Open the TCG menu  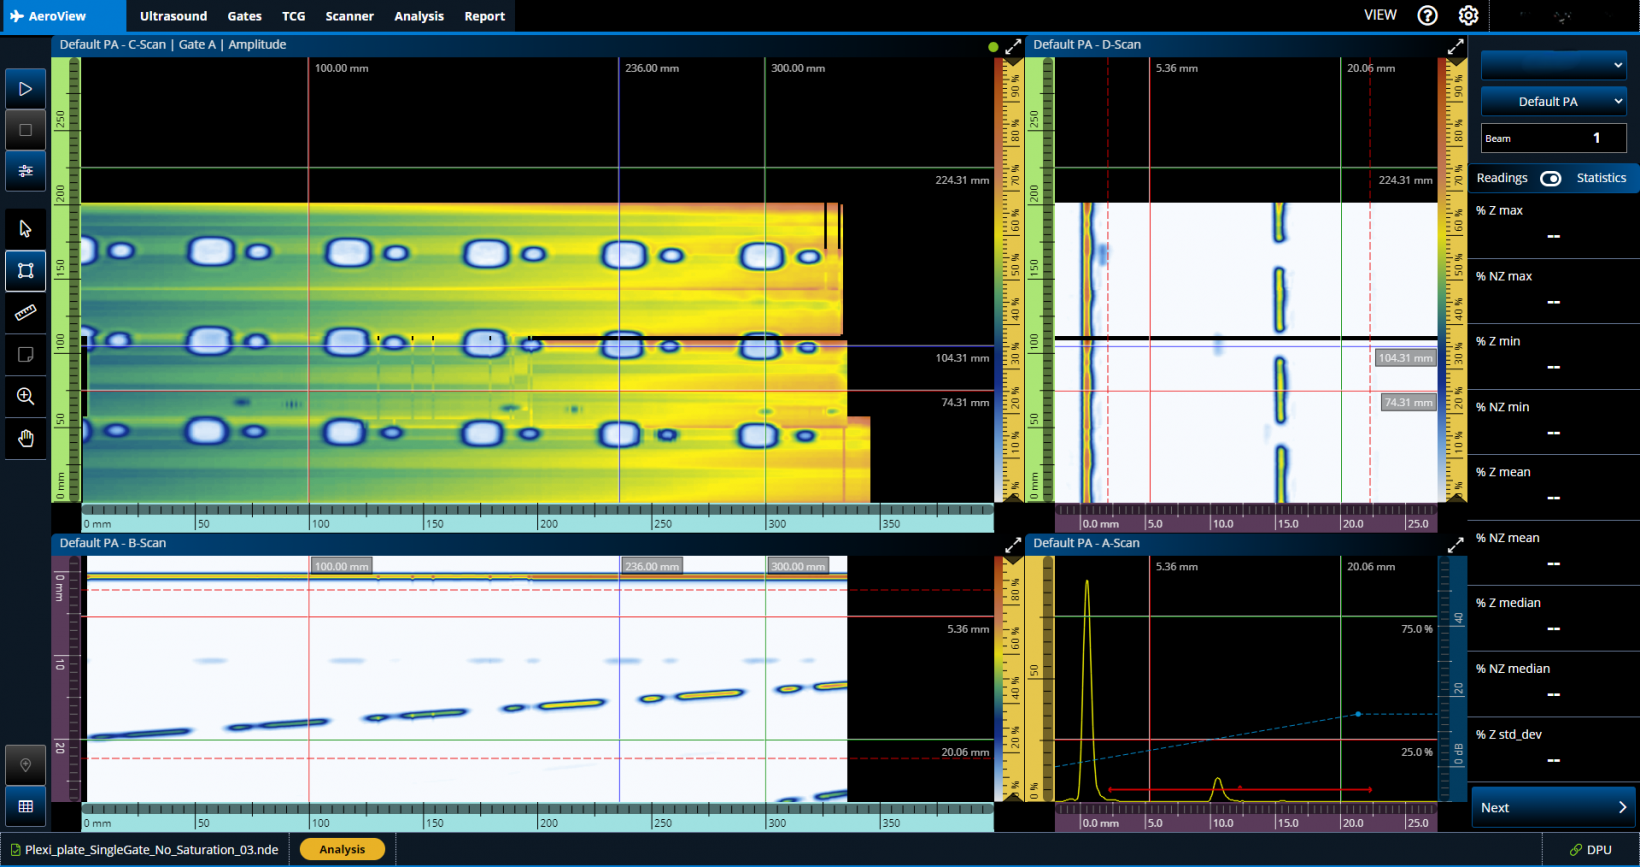click(x=293, y=16)
